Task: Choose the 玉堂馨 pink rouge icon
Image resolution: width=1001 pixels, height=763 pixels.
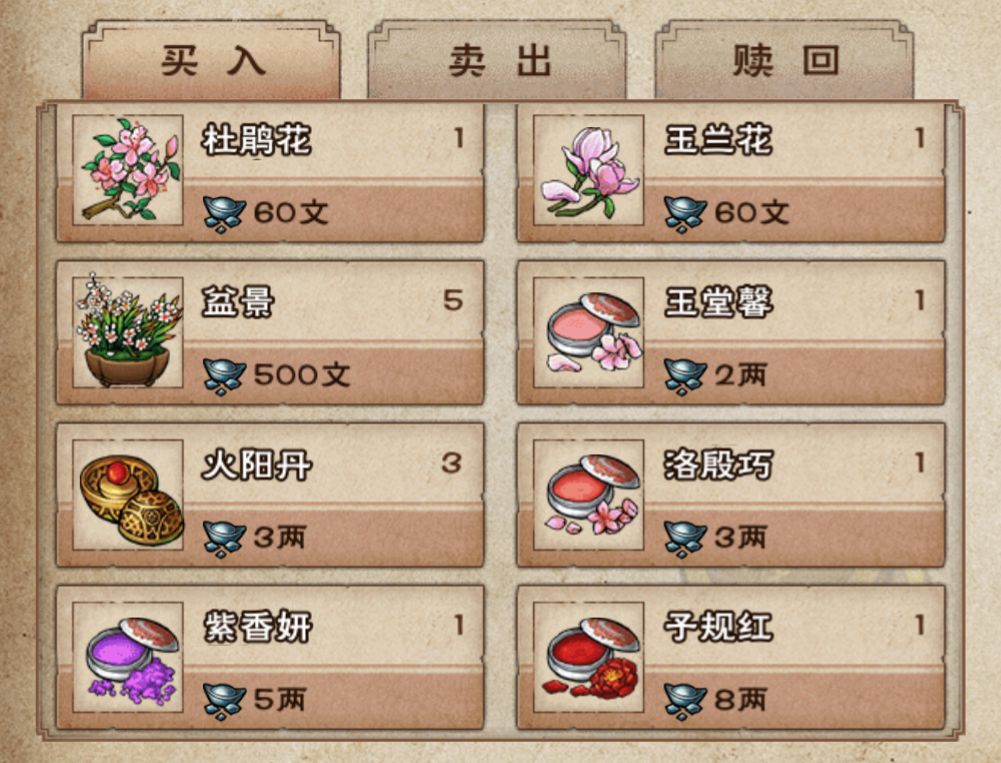Action: click(588, 332)
